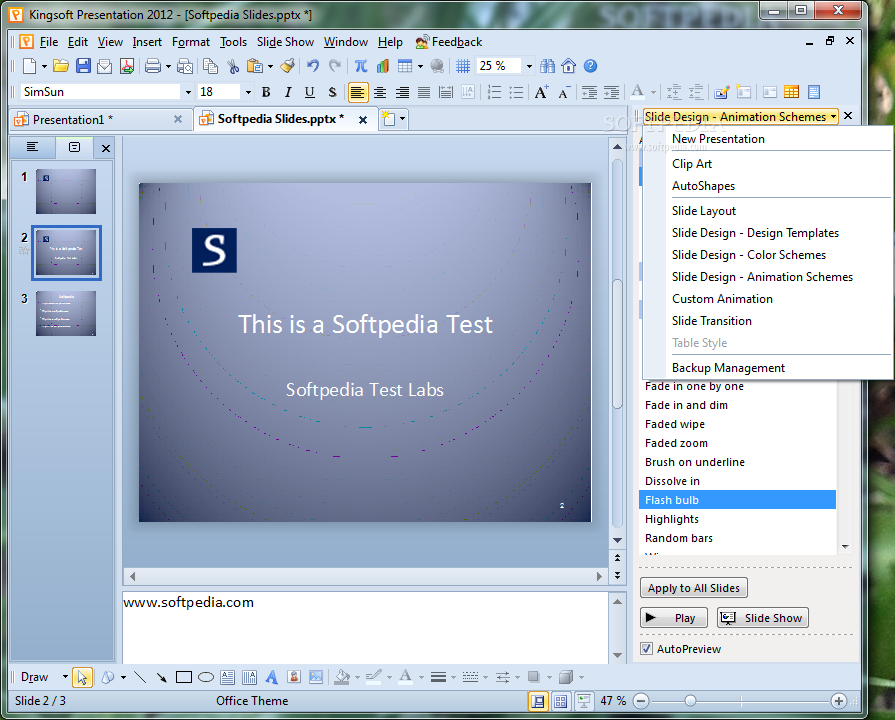
Task: Click the blue Help question mark icon
Action: 591,66
